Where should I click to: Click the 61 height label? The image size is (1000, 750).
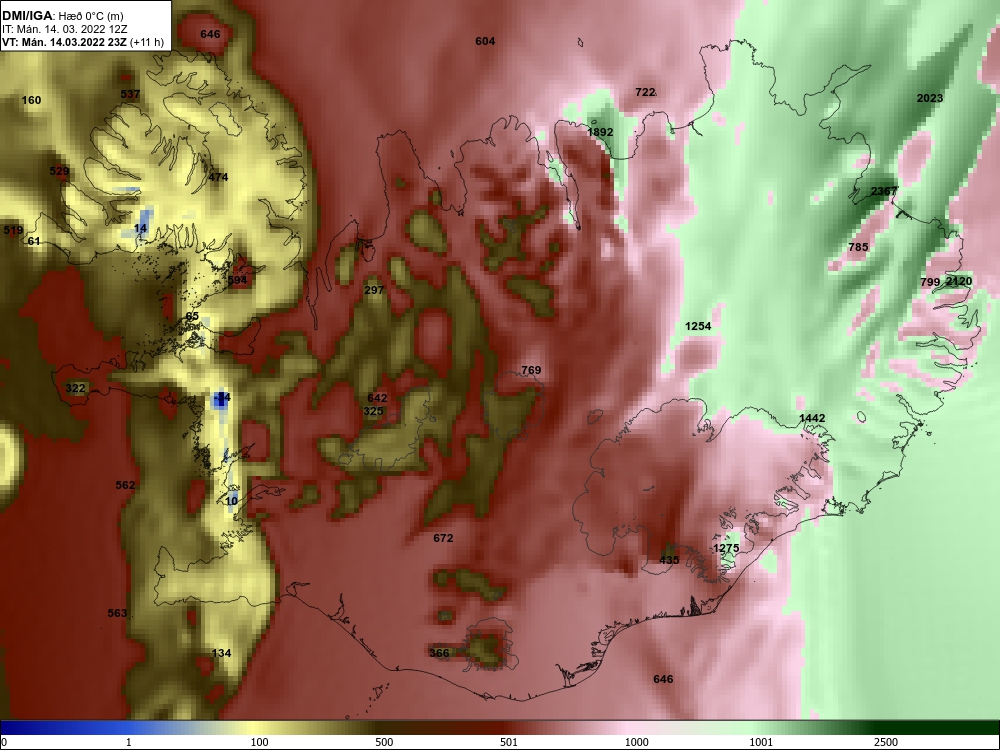34,240
